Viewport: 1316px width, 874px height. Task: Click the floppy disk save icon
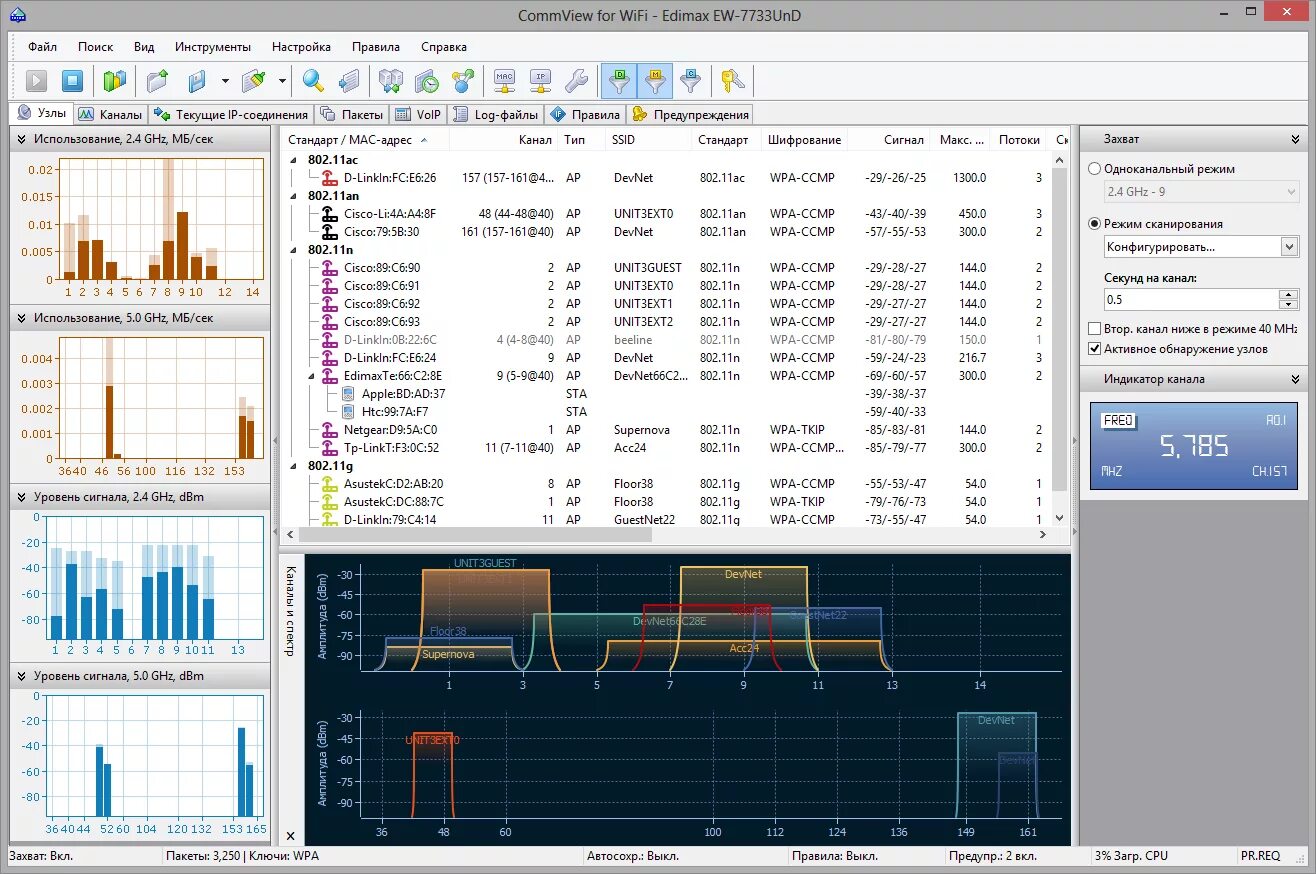pyautogui.click(x=198, y=81)
